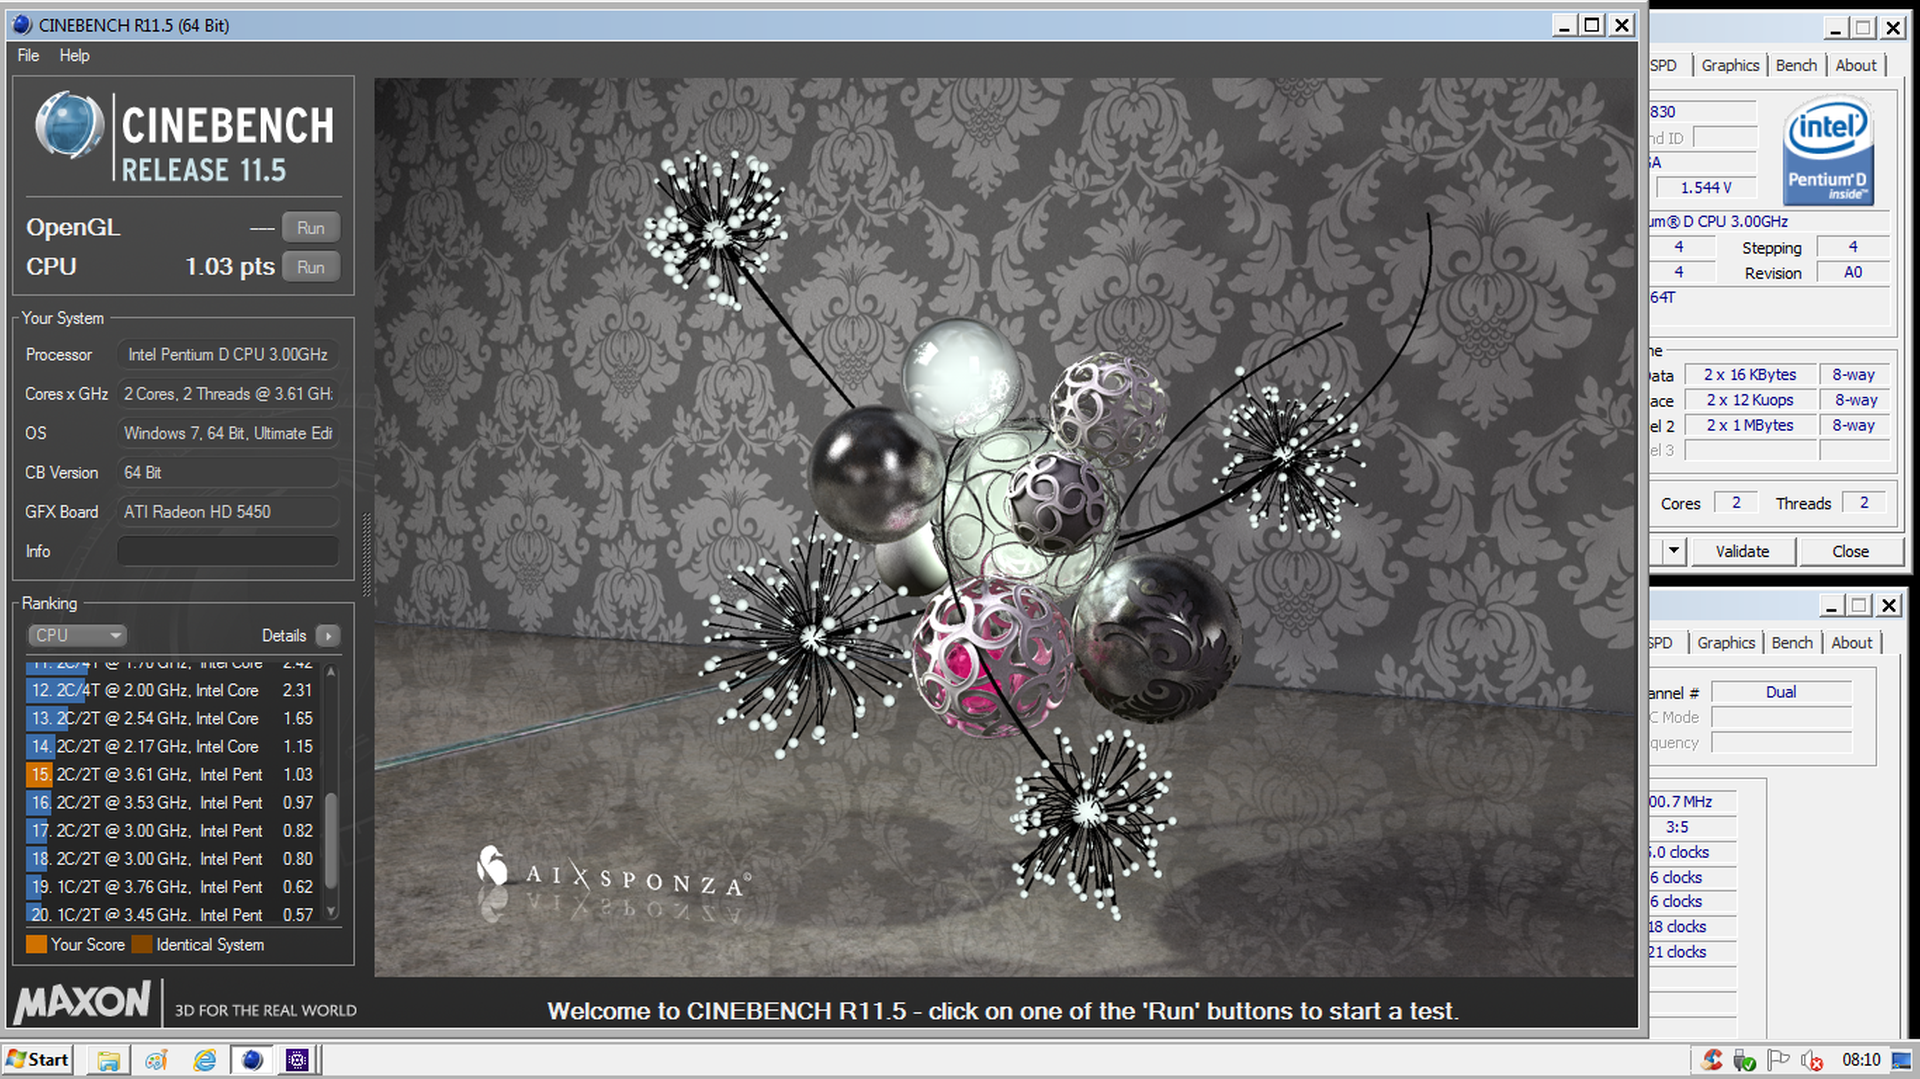1920x1079 pixels.
Task: Switch to Graphics tab in upper CPU-Z window
Action: click(1730, 65)
